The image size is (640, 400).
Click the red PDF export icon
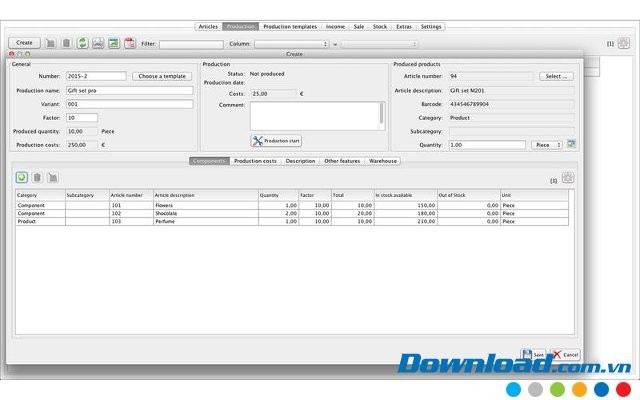point(130,44)
